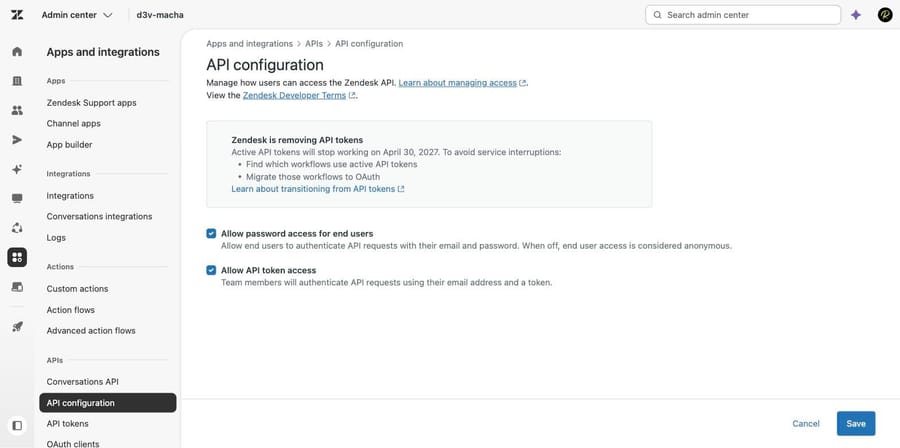Click the d3v-macha account name
This screenshot has width=900, height=448.
tap(160, 15)
